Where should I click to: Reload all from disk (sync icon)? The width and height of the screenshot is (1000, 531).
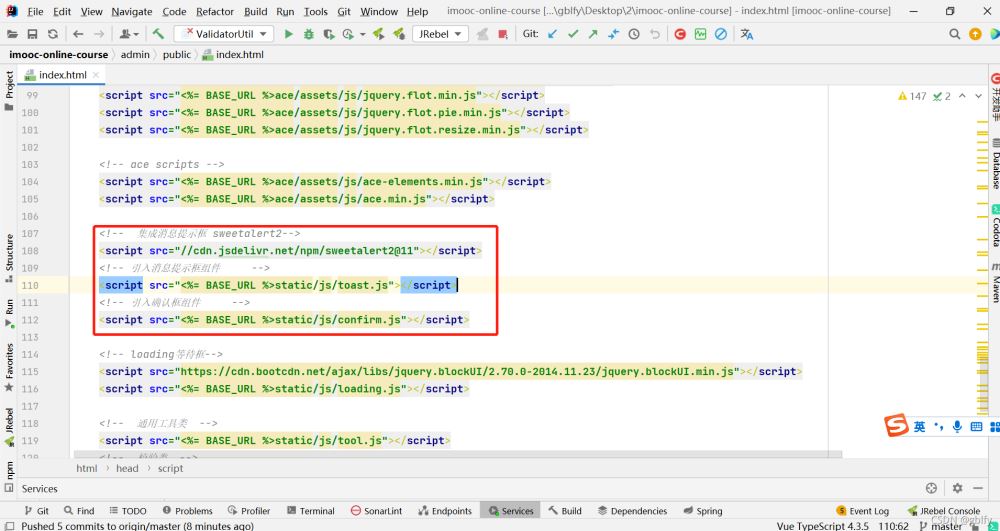coord(53,34)
